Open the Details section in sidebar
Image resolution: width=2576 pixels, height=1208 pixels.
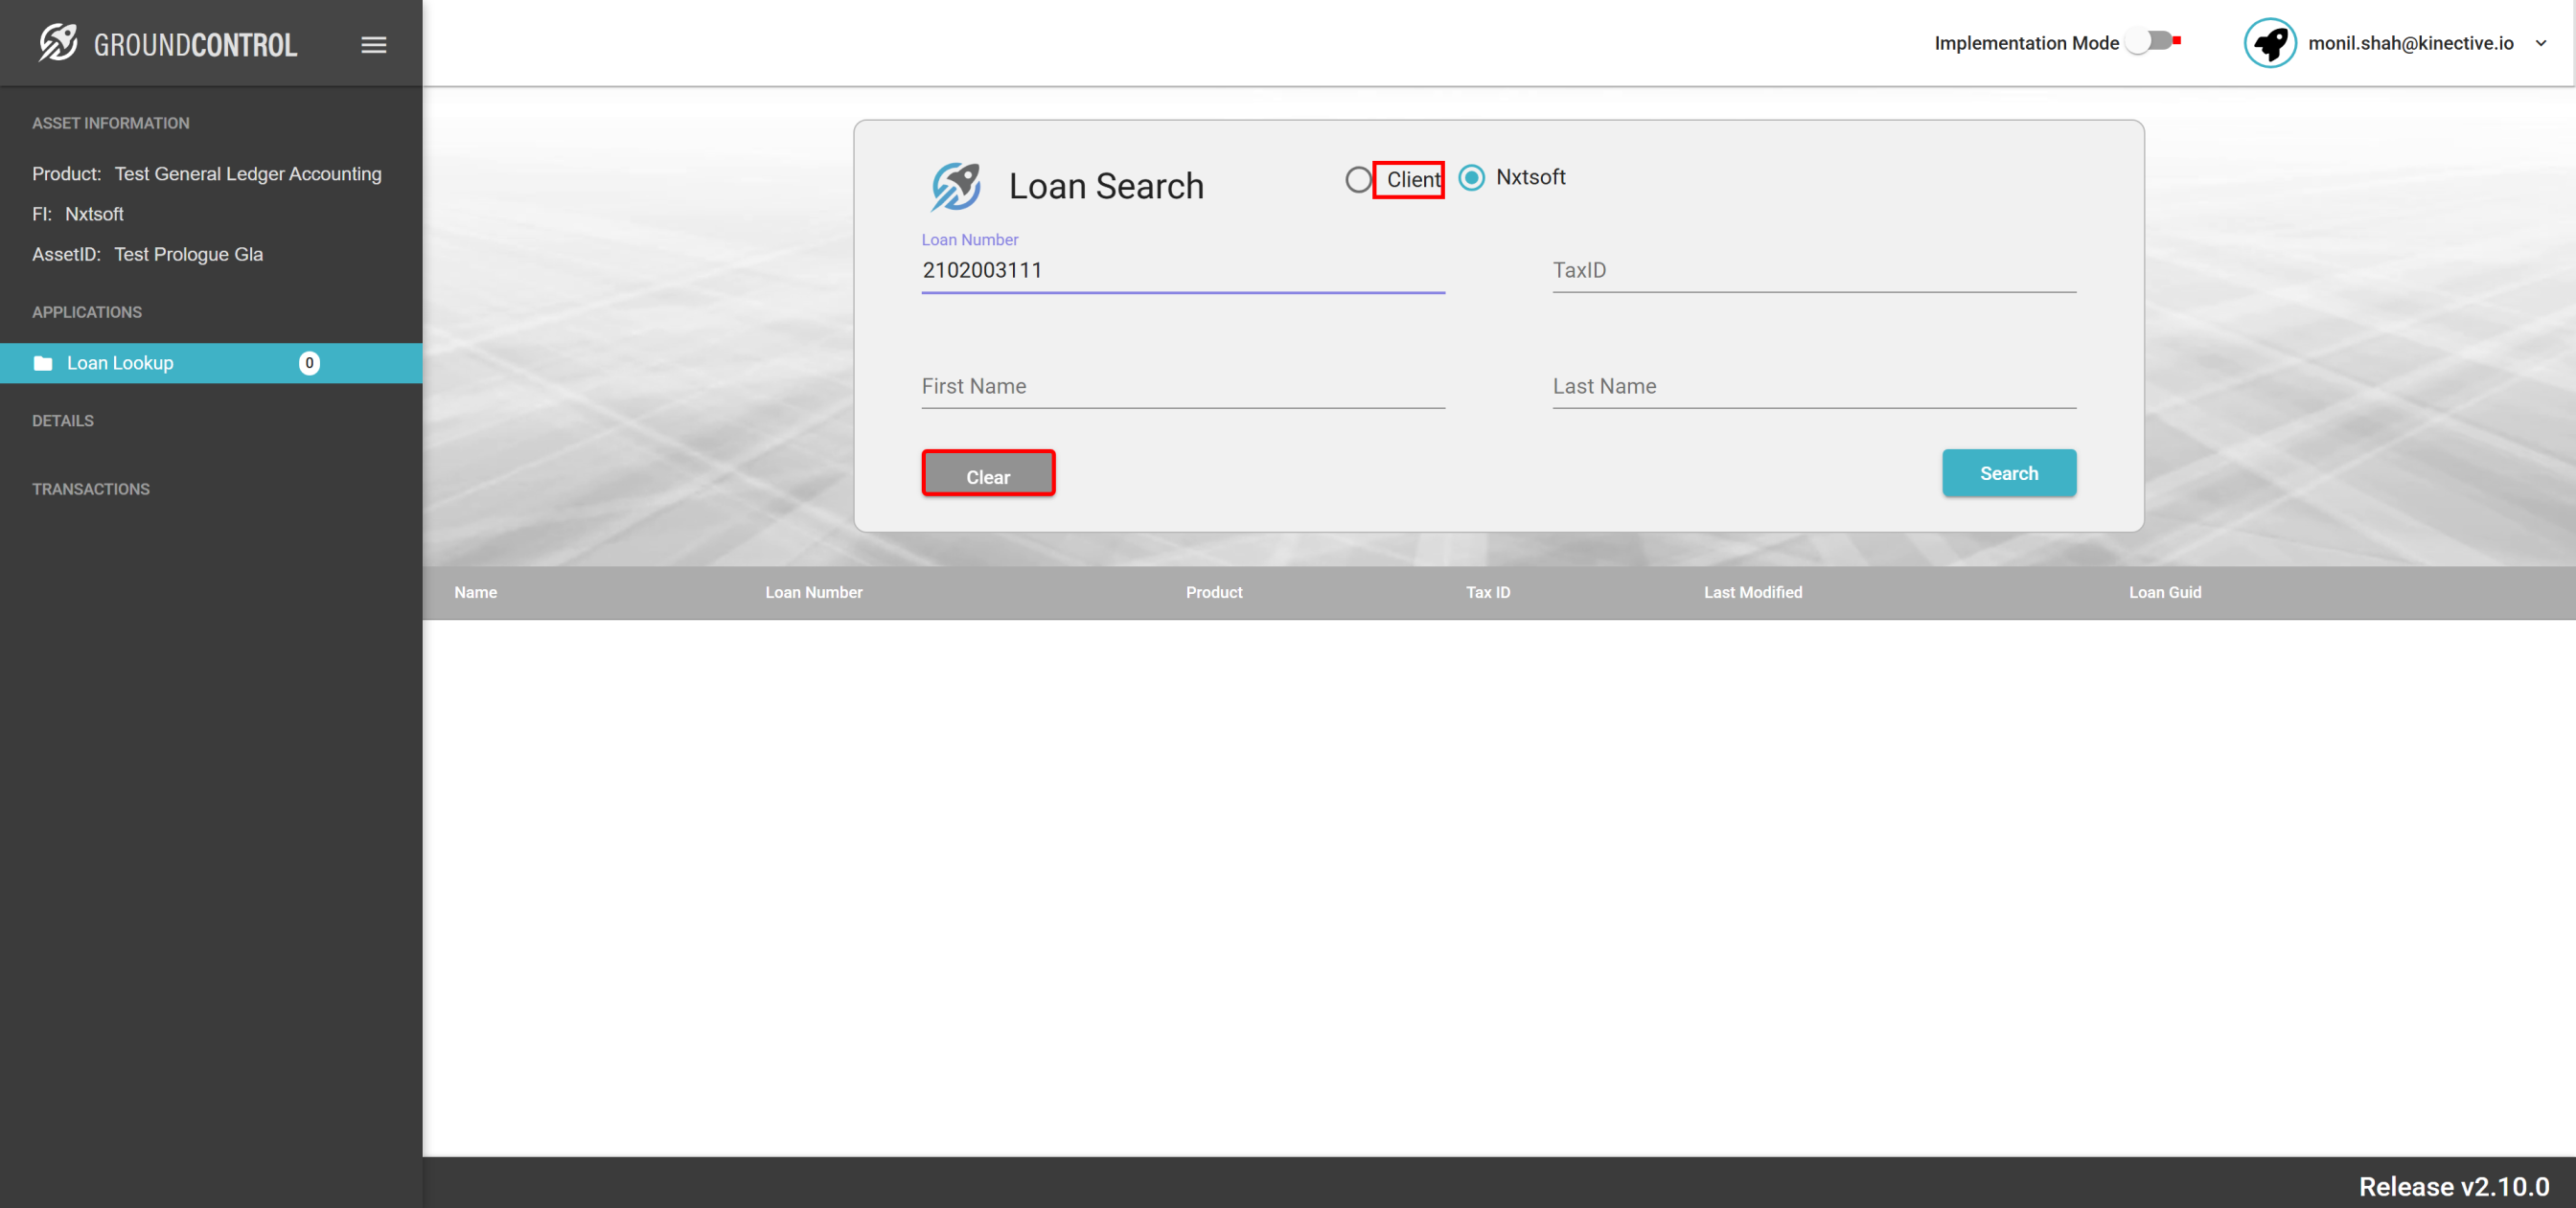click(63, 421)
